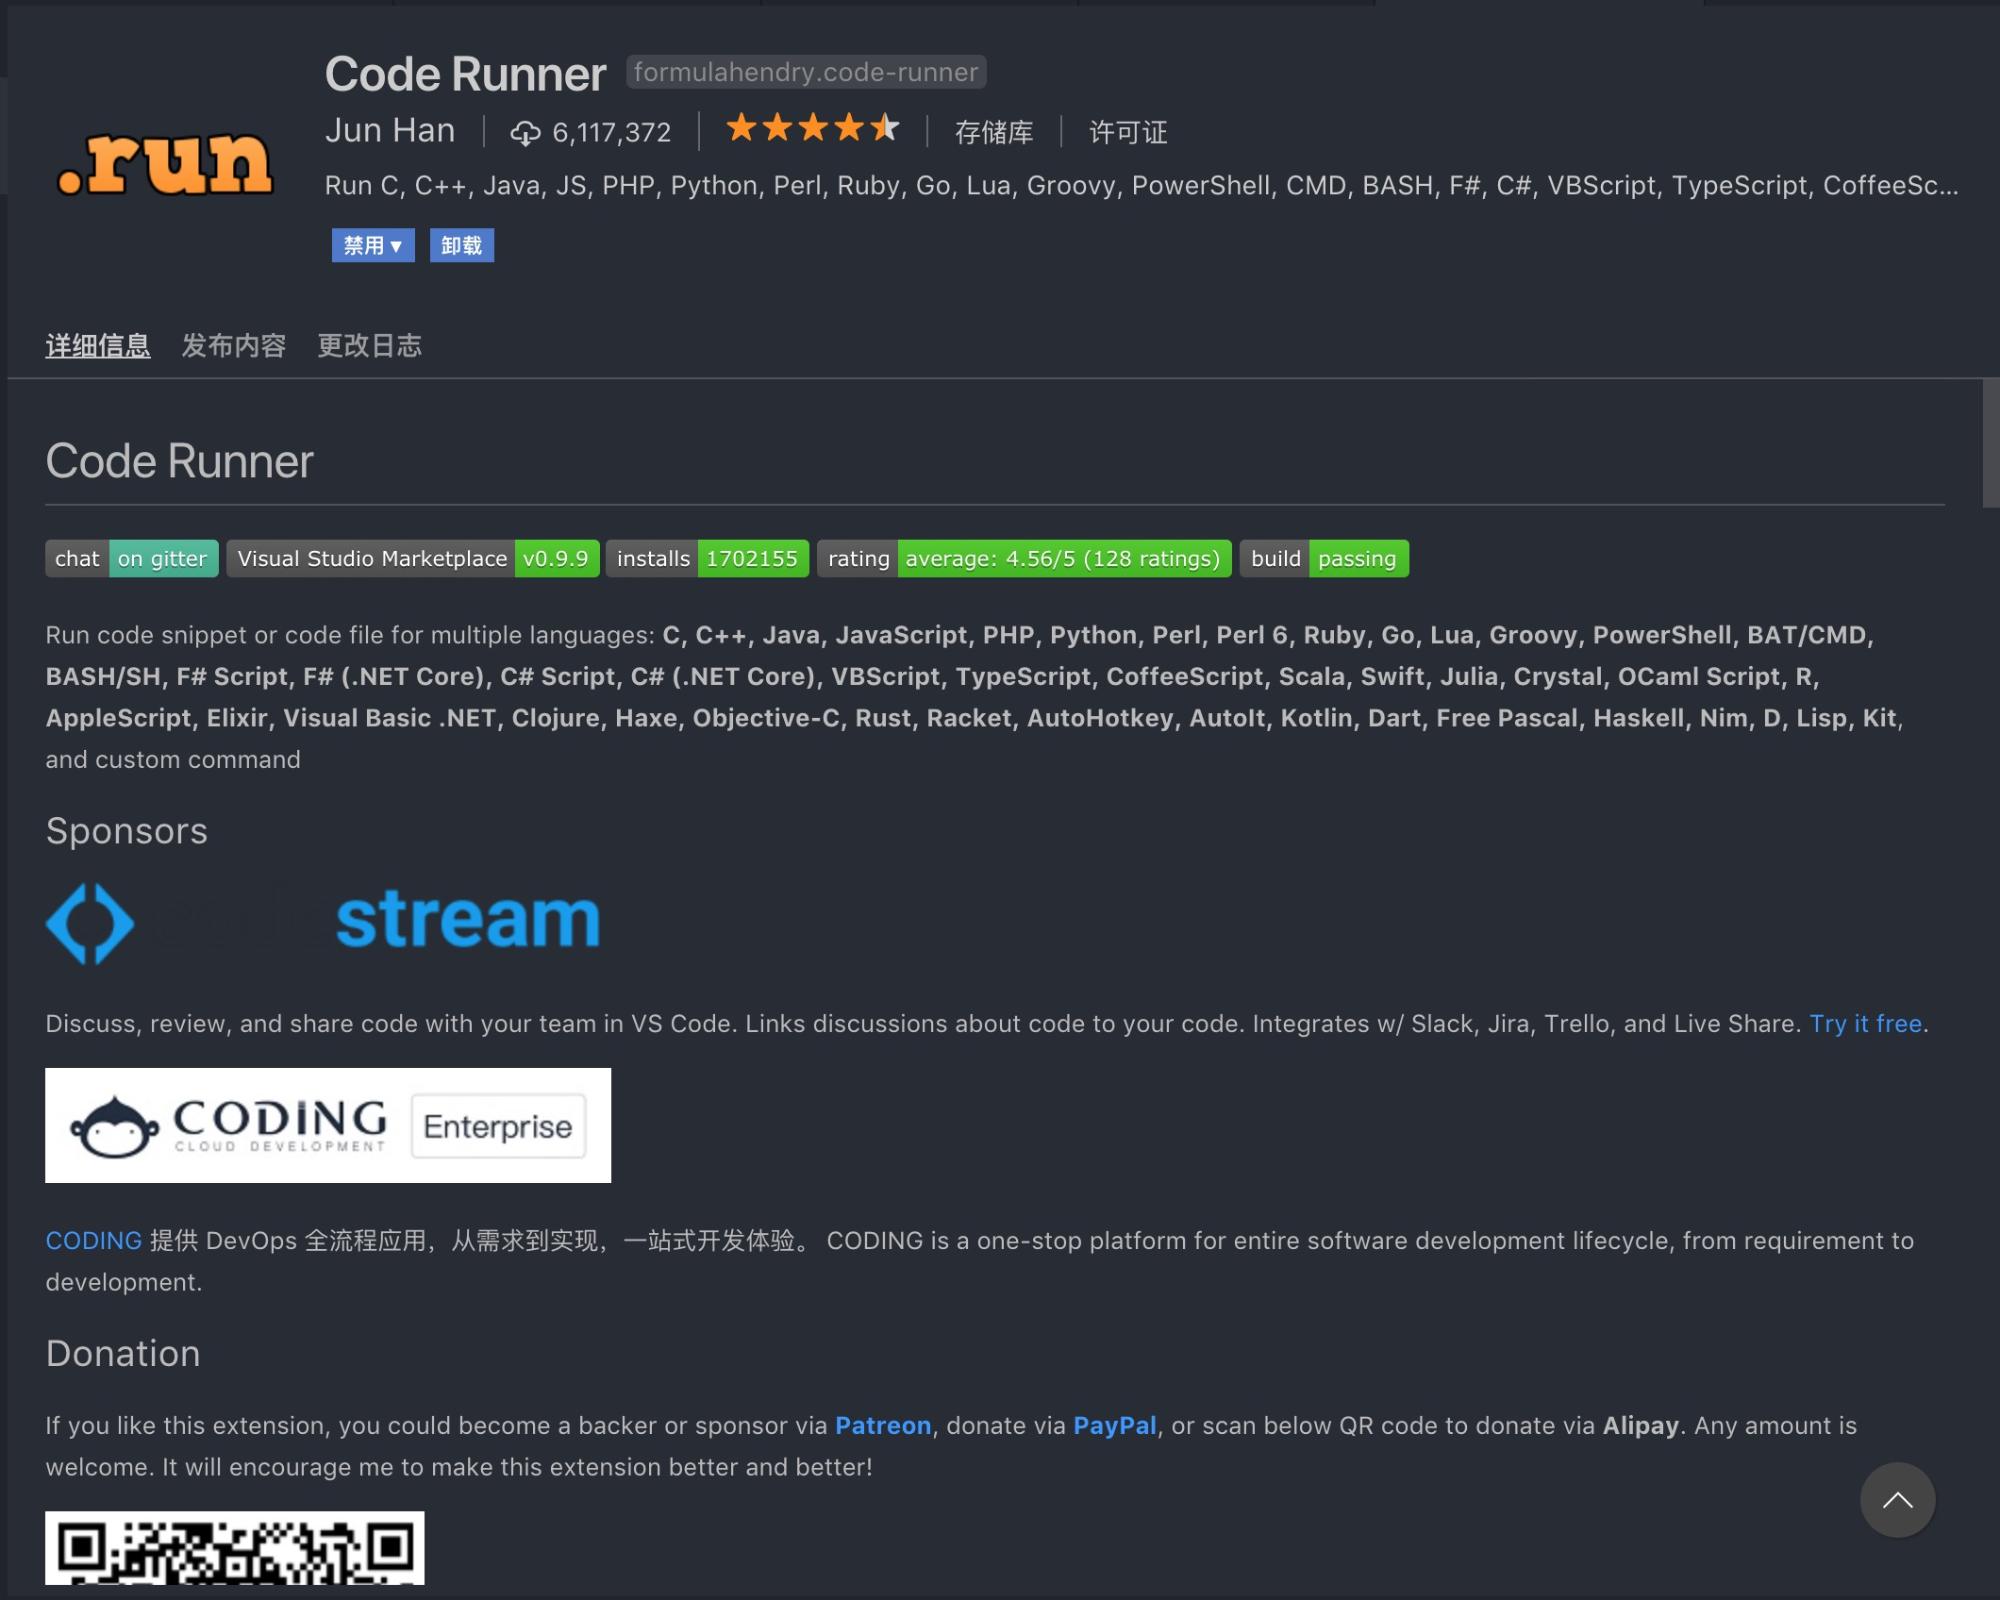Click the scroll-to-top arrow button

click(x=1897, y=1500)
